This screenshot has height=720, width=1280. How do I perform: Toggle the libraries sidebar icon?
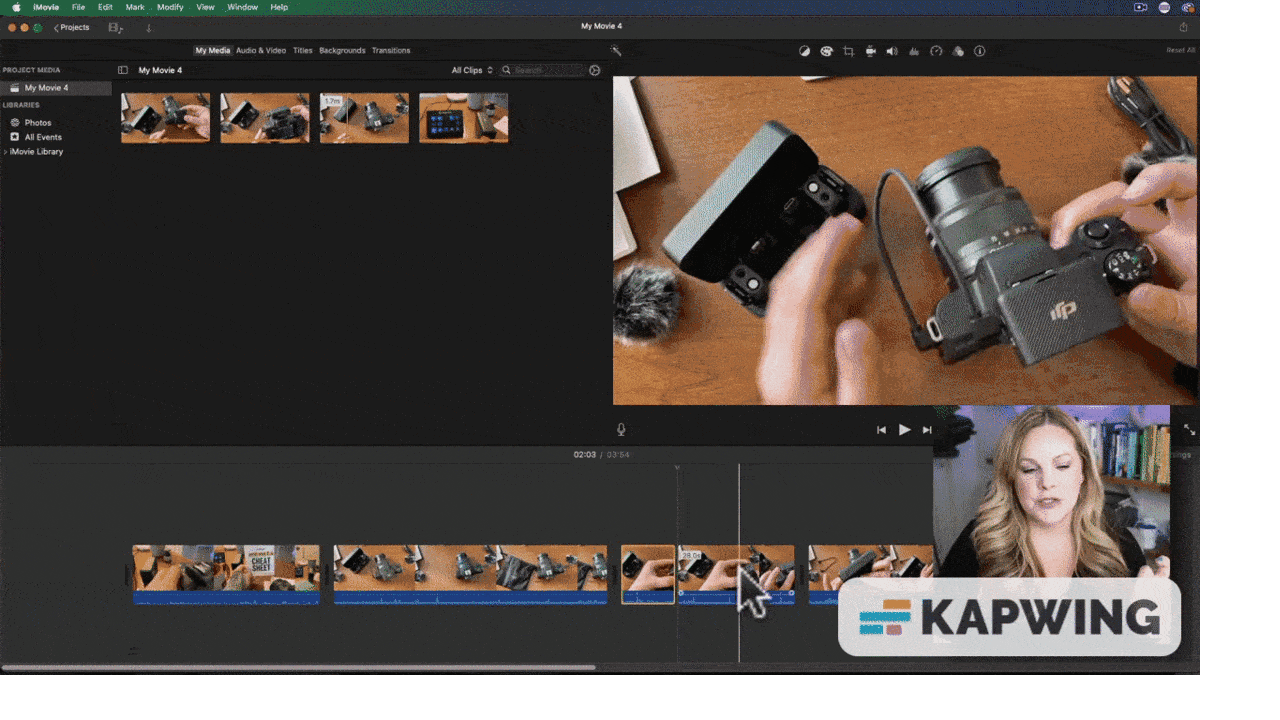pyautogui.click(x=123, y=70)
